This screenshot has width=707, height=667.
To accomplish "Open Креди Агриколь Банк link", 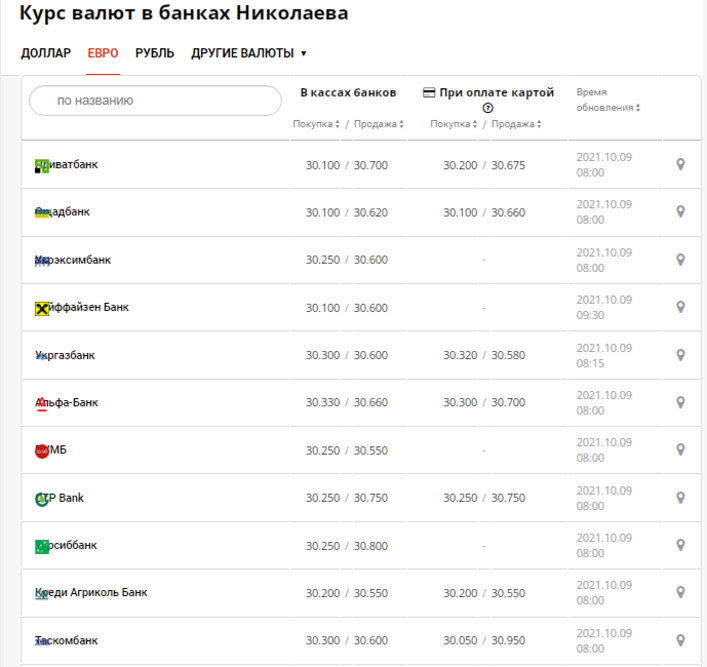I will pyautogui.click(x=91, y=593).
